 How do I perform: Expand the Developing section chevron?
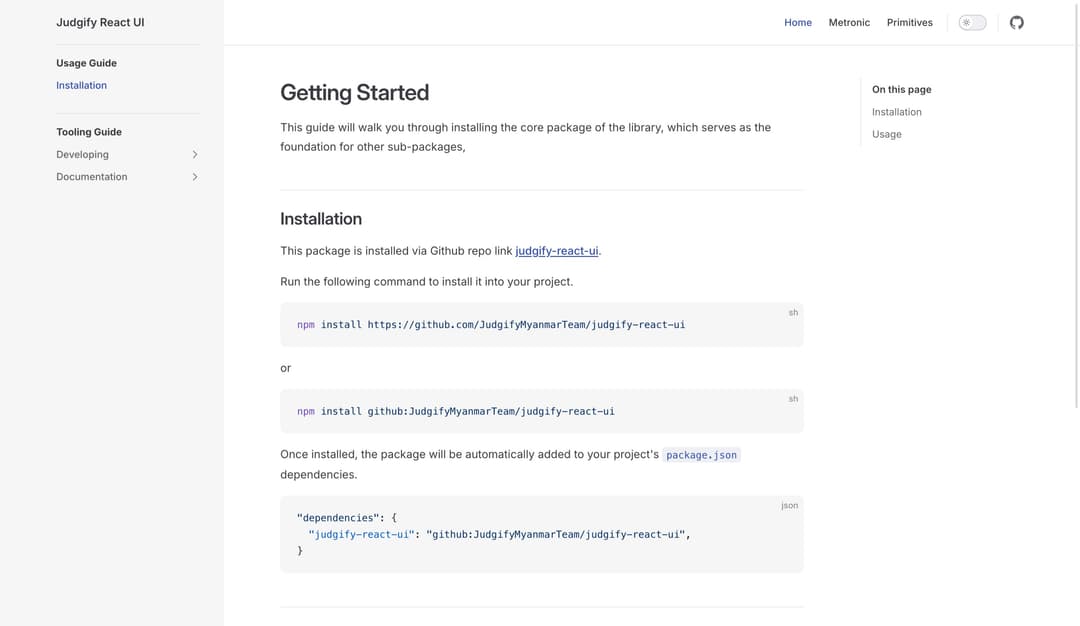[x=195, y=155]
